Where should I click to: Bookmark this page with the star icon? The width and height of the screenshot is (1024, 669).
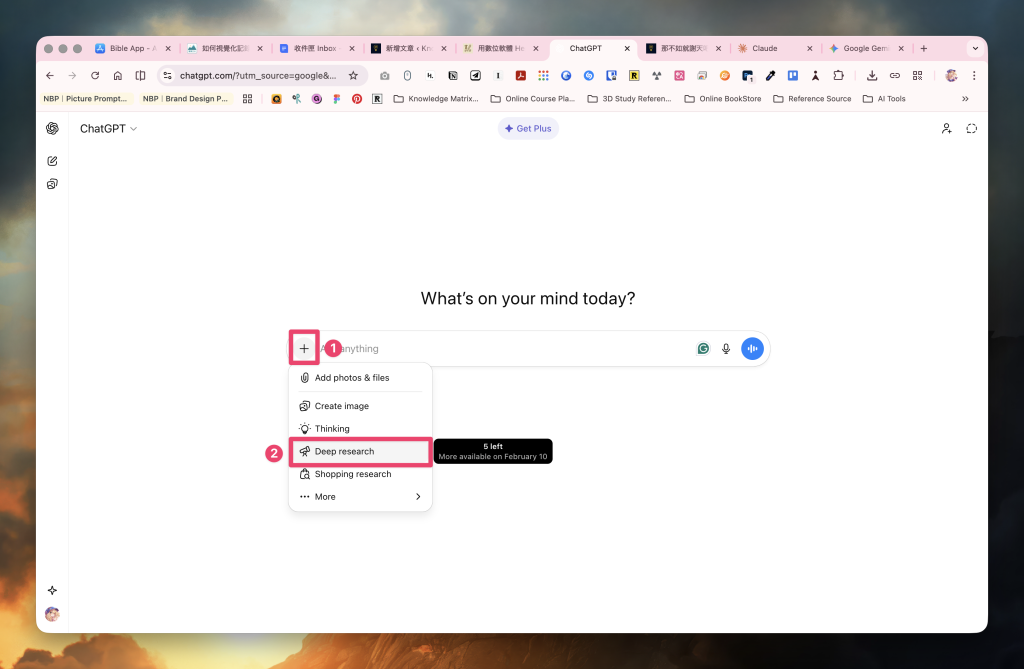point(353,75)
